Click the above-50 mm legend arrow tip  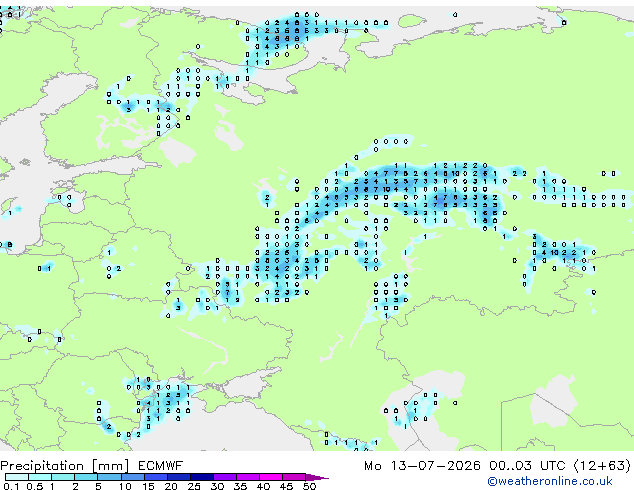pyautogui.click(x=317, y=478)
